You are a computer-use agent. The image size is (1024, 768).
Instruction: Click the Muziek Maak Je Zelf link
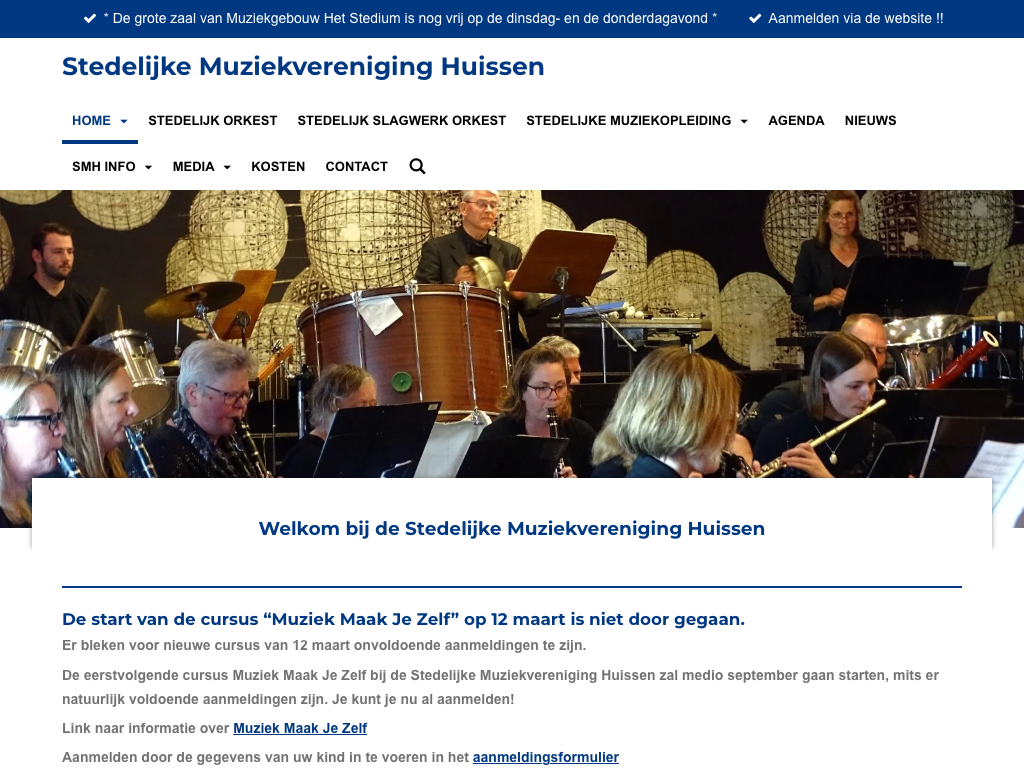[300, 728]
